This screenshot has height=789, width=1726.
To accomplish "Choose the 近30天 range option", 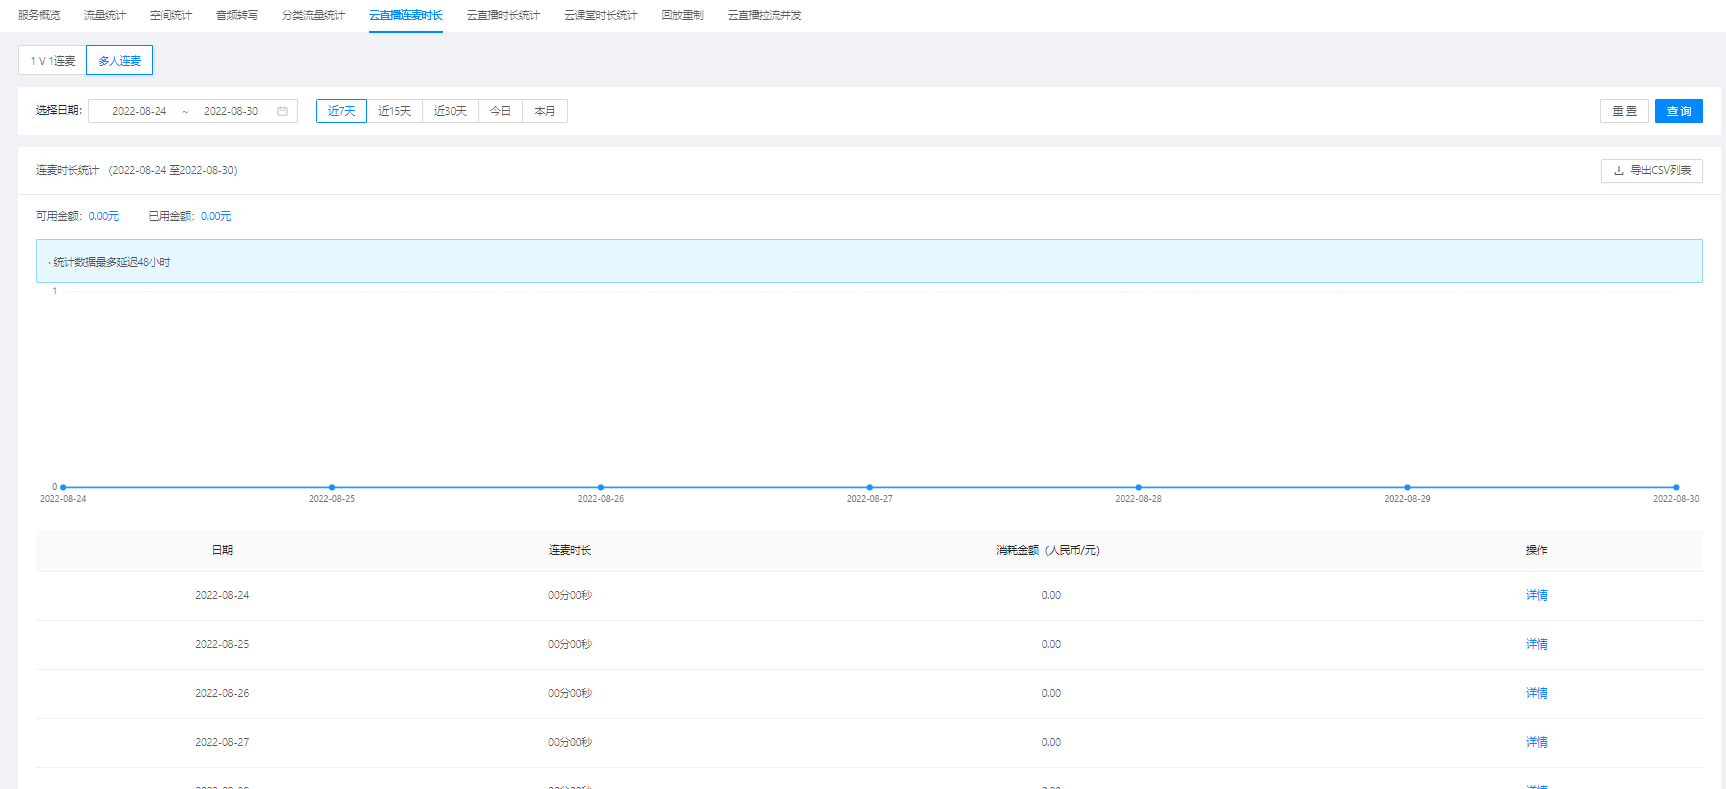I will coord(450,111).
